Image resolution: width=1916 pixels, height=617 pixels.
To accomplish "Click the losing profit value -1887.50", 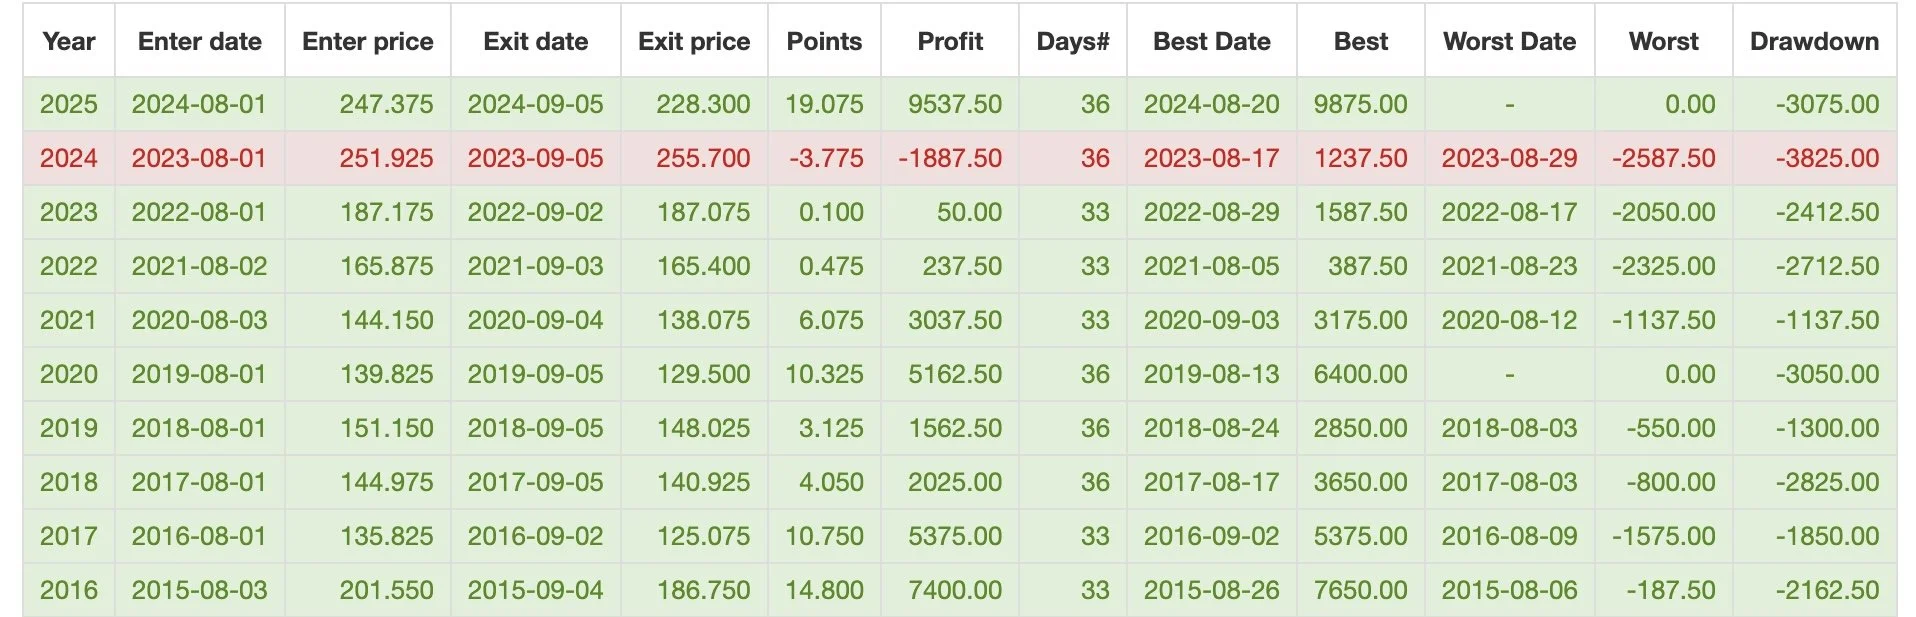I will pyautogui.click(x=950, y=158).
